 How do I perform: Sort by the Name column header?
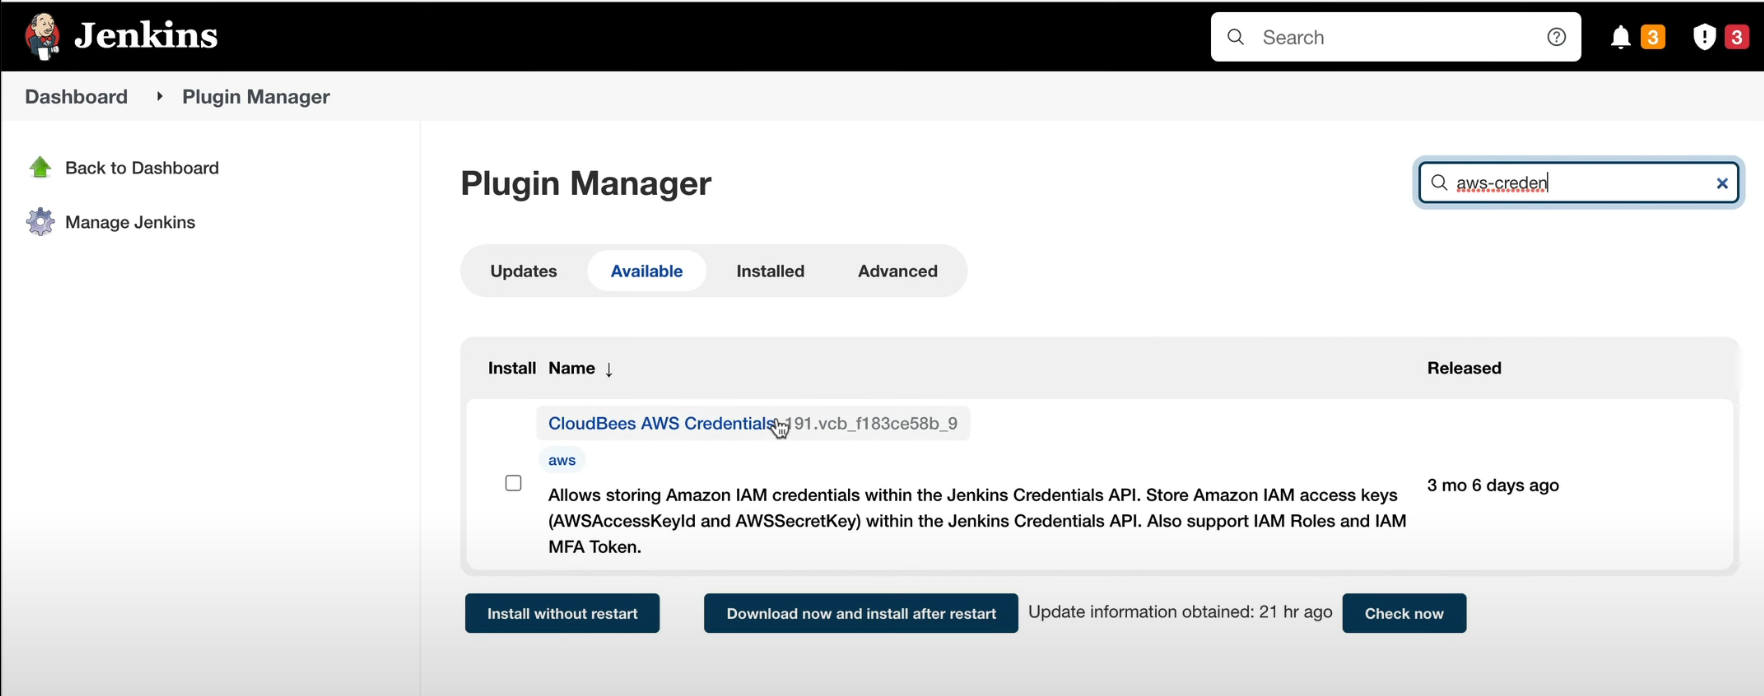[x=572, y=368]
